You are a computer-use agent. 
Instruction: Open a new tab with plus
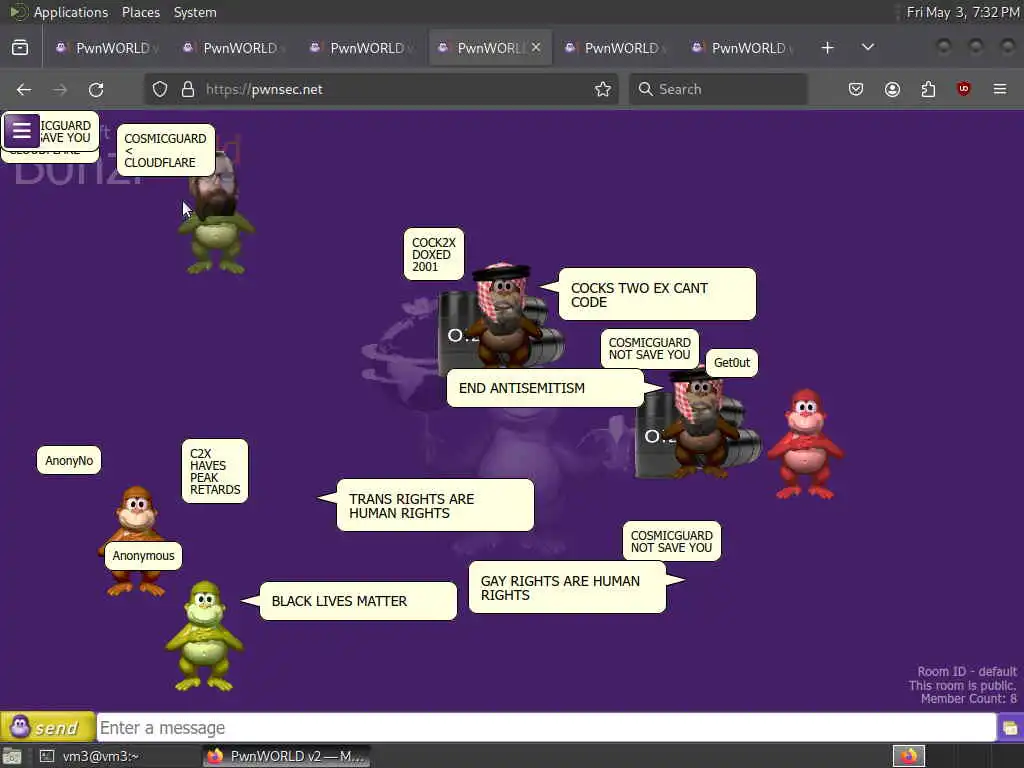click(x=827, y=48)
